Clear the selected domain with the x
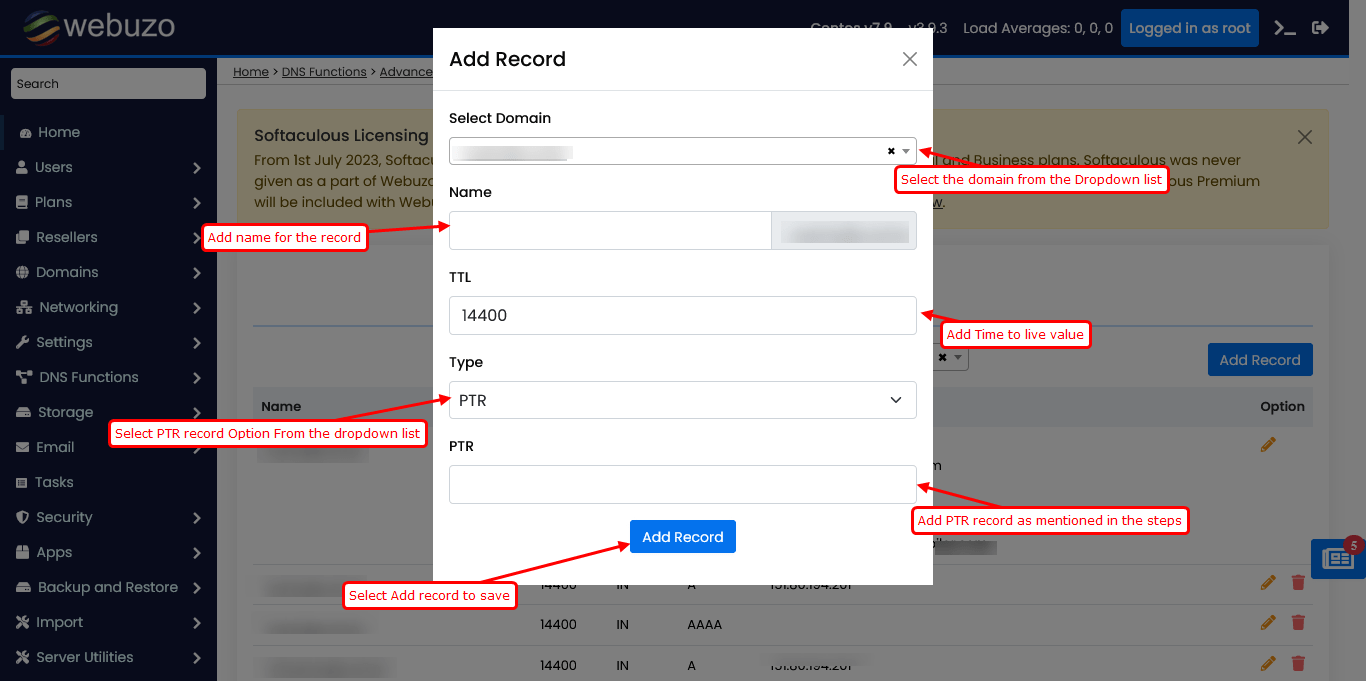Viewport: 1366px width, 681px height. (891, 151)
